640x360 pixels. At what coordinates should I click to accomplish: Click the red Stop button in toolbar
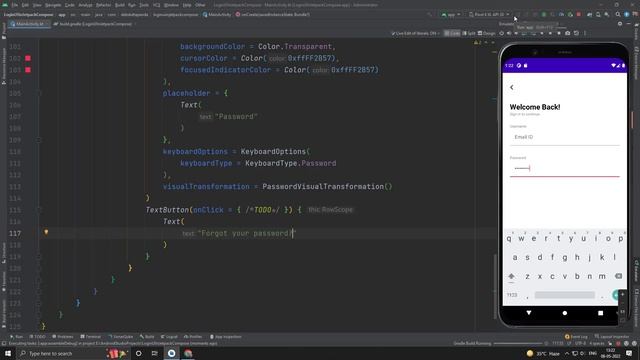[x=579, y=15]
